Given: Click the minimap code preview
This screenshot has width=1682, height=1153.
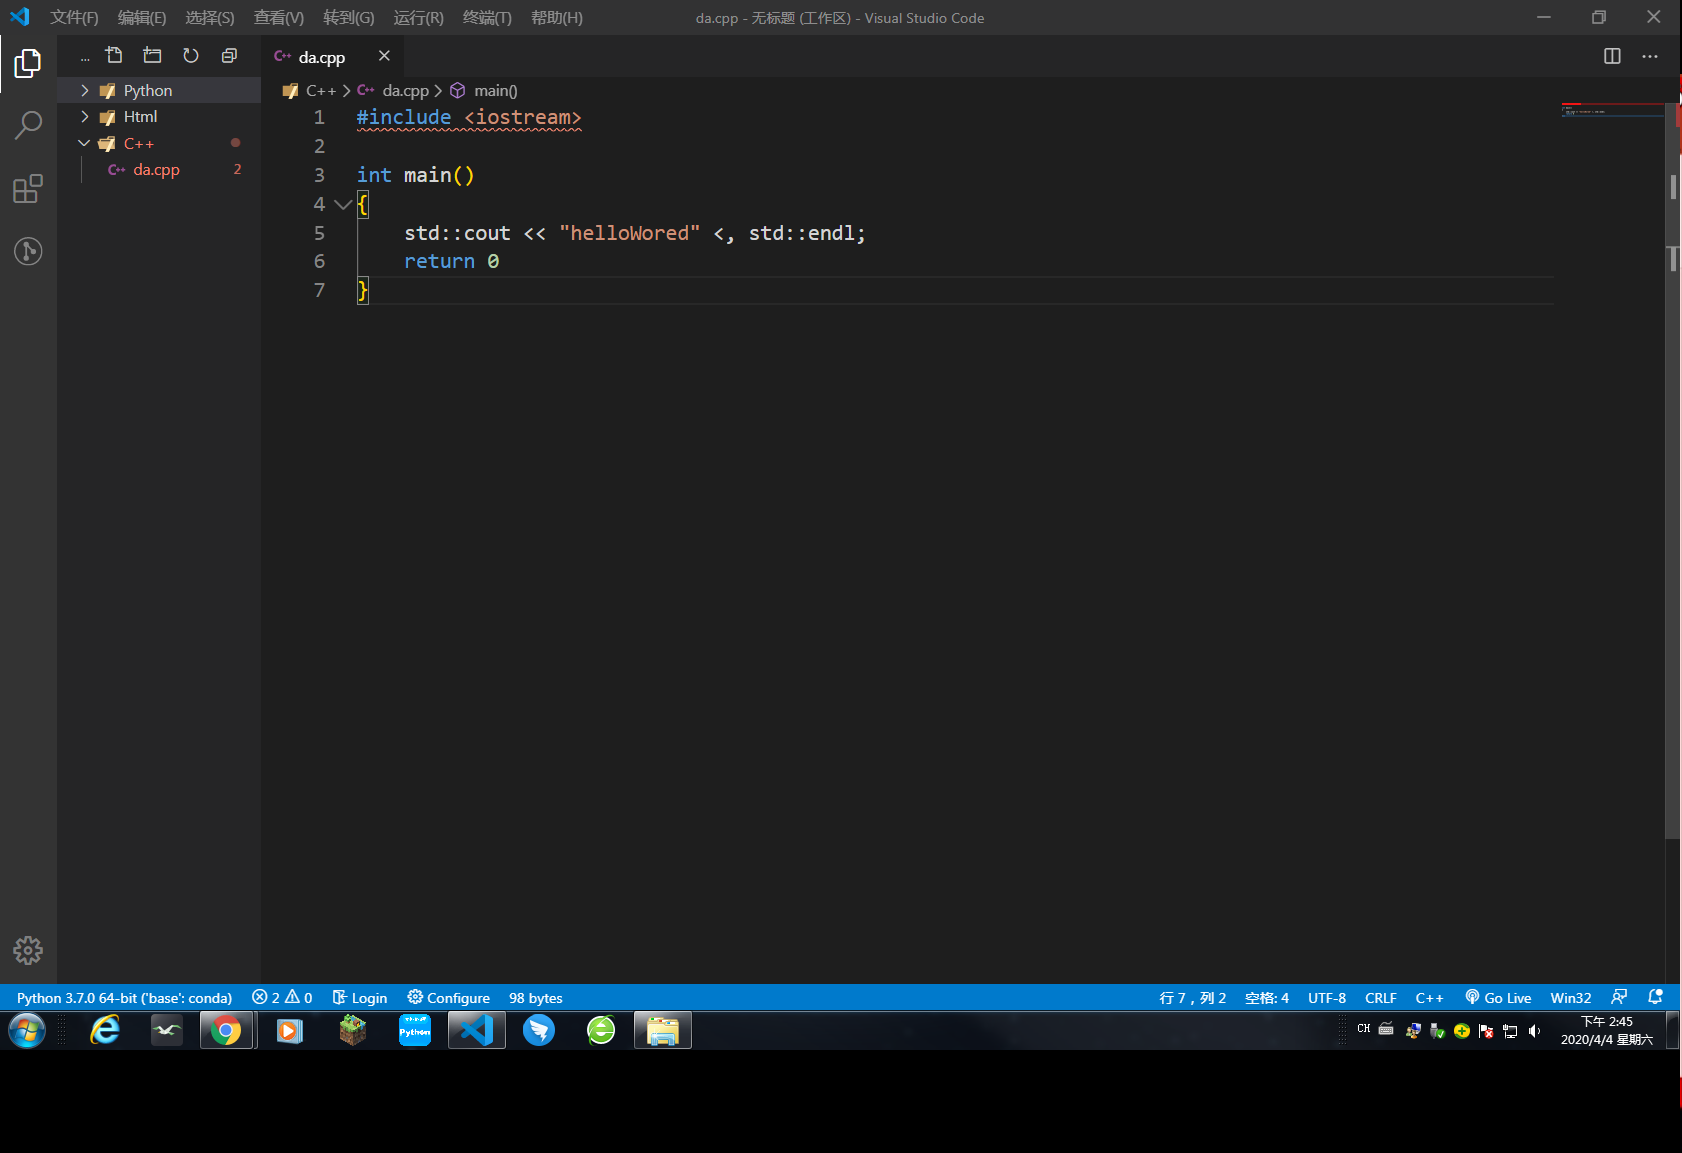Looking at the screenshot, I should (x=1612, y=111).
